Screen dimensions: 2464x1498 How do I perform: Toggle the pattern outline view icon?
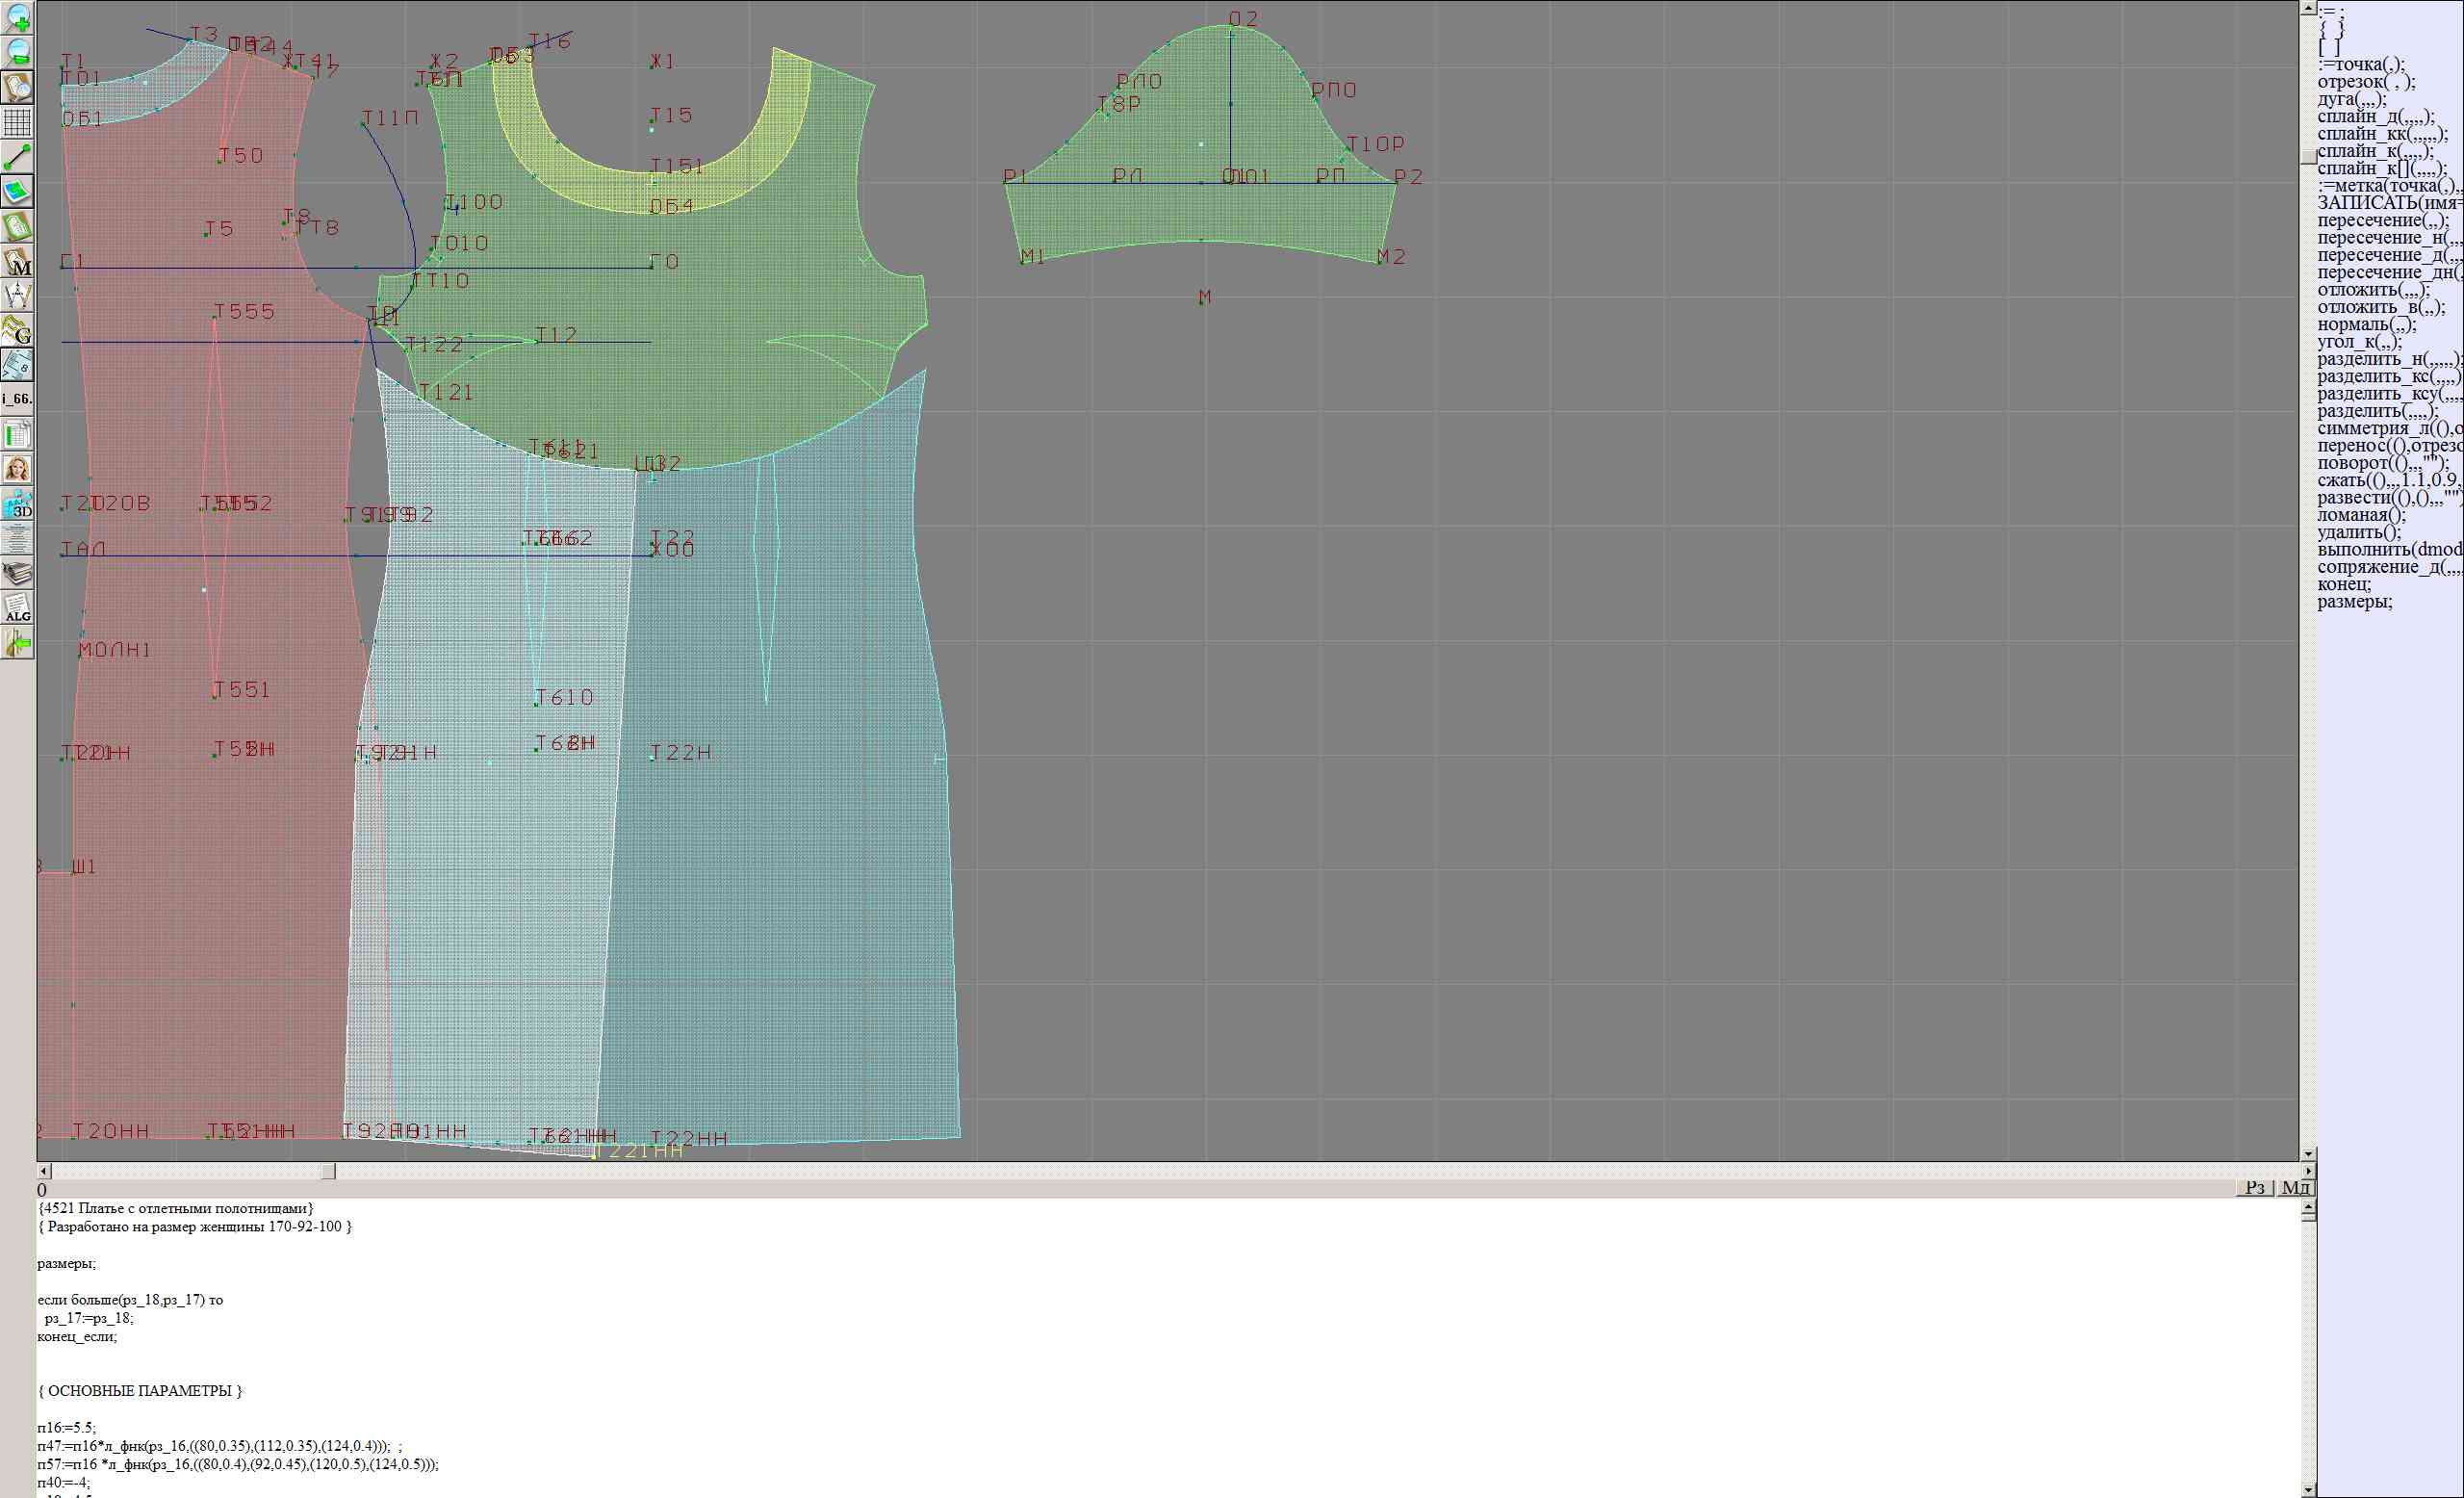point(17,226)
